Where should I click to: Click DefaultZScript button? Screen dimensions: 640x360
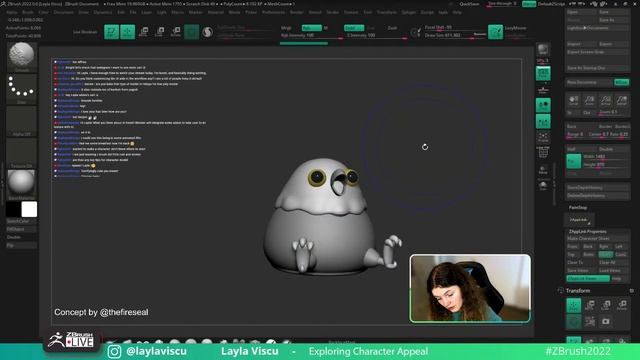click(x=551, y=4)
